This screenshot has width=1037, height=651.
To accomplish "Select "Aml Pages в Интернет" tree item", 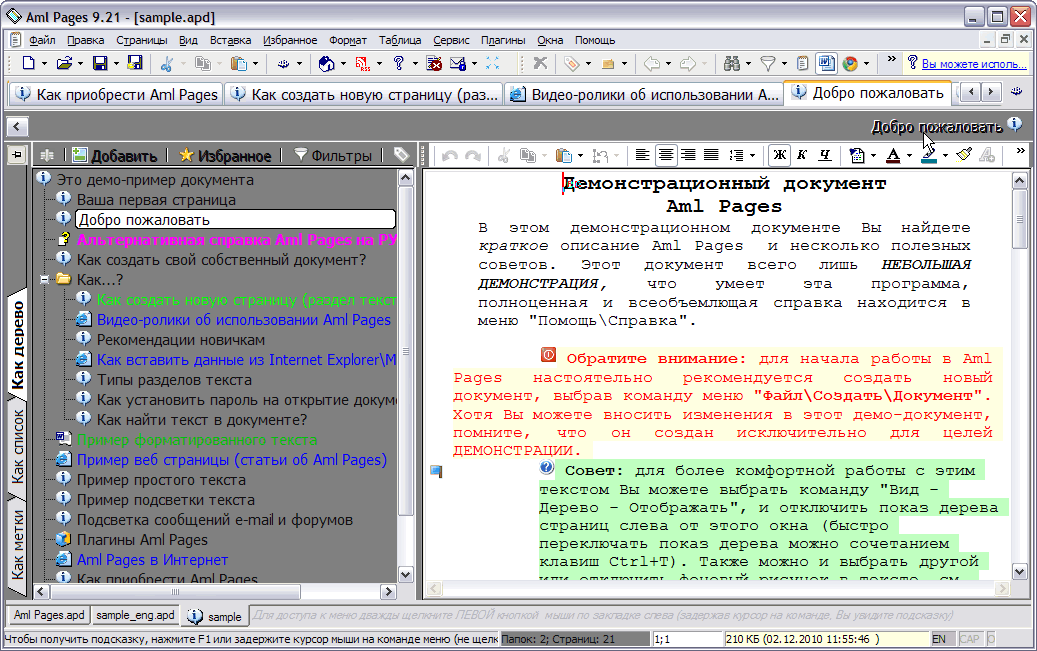I will [x=152, y=560].
